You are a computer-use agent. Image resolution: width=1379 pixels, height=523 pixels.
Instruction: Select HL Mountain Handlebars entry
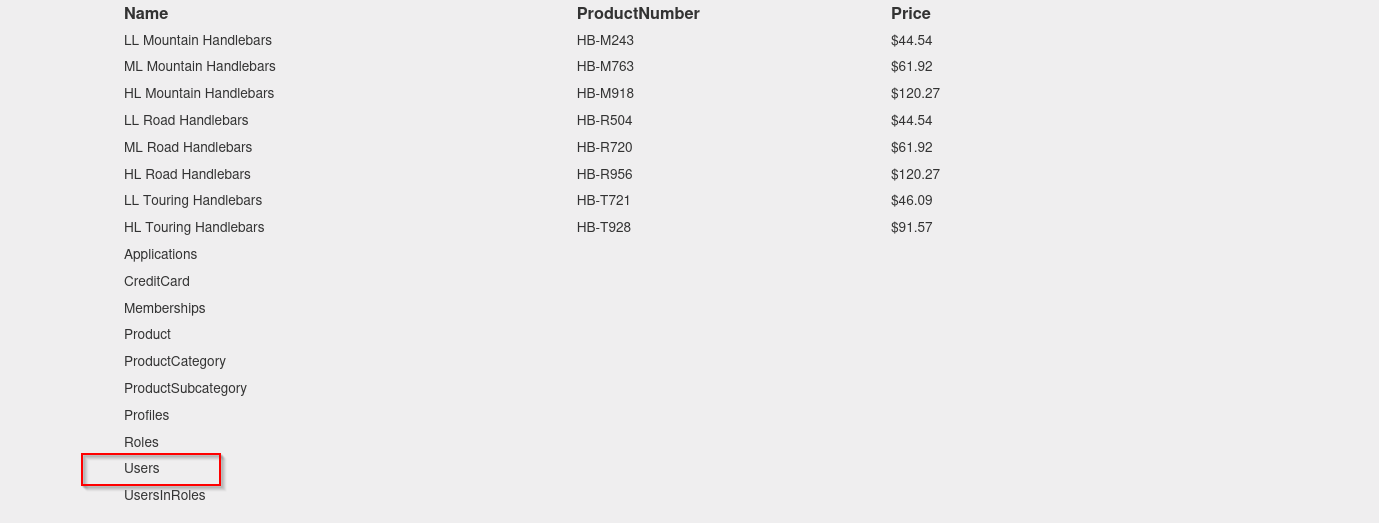(x=199, y=93)
